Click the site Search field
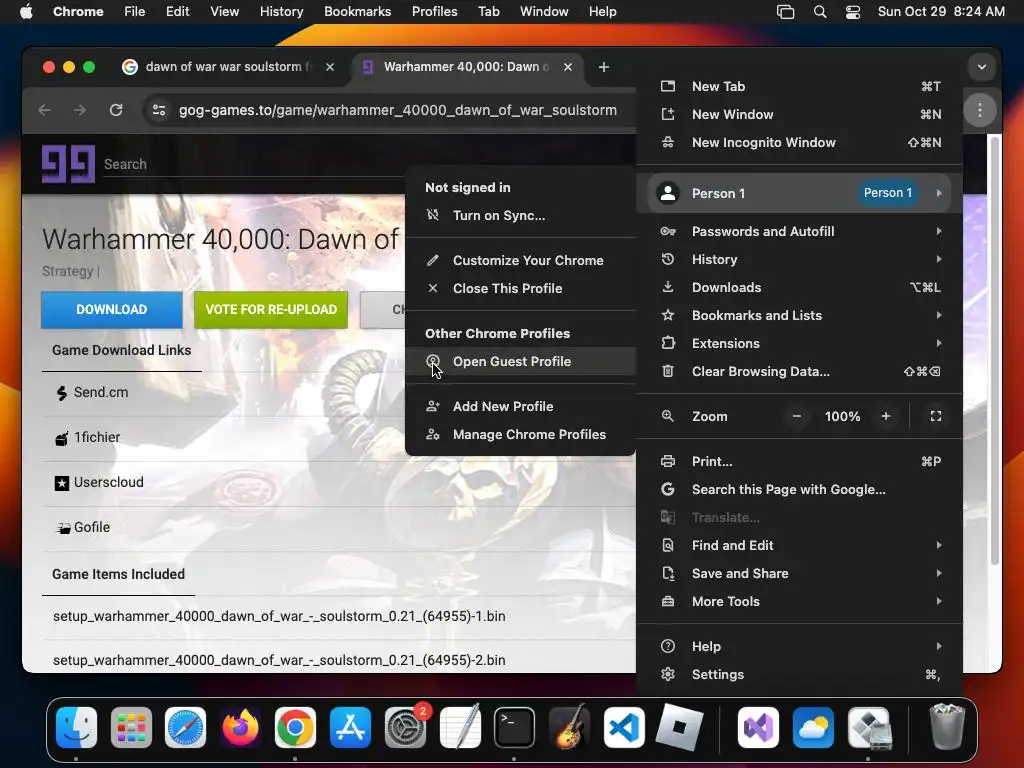 (x=251, y=164)
